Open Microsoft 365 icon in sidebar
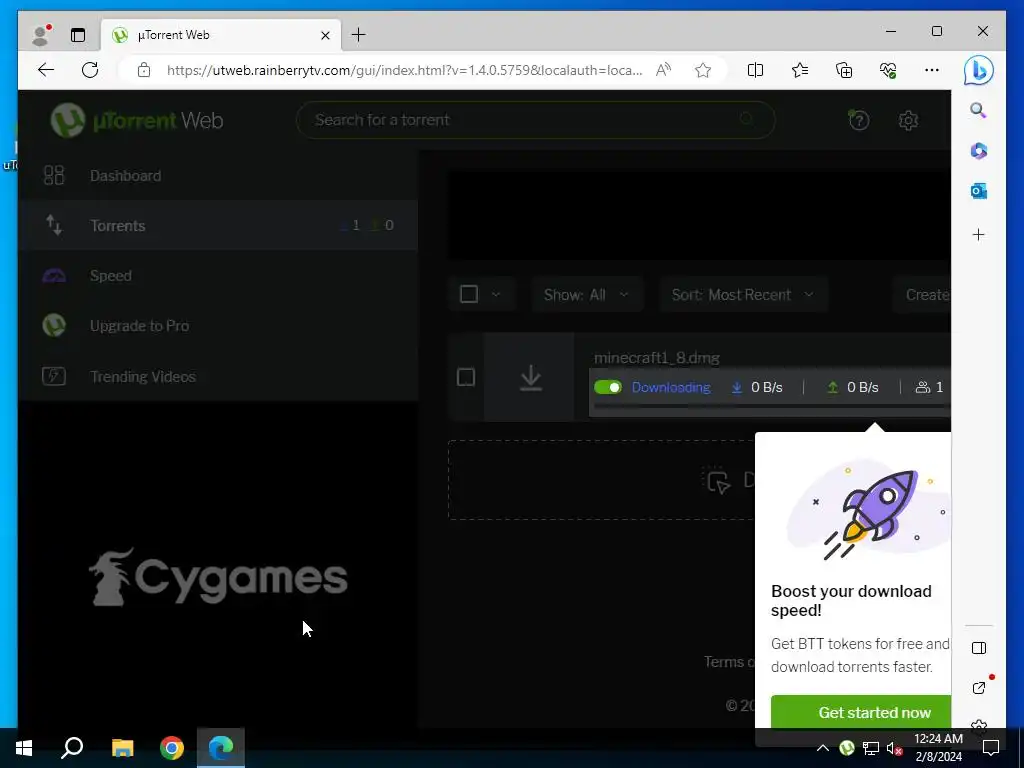This screenshot has height=768, width=1024. click(978, 151)
